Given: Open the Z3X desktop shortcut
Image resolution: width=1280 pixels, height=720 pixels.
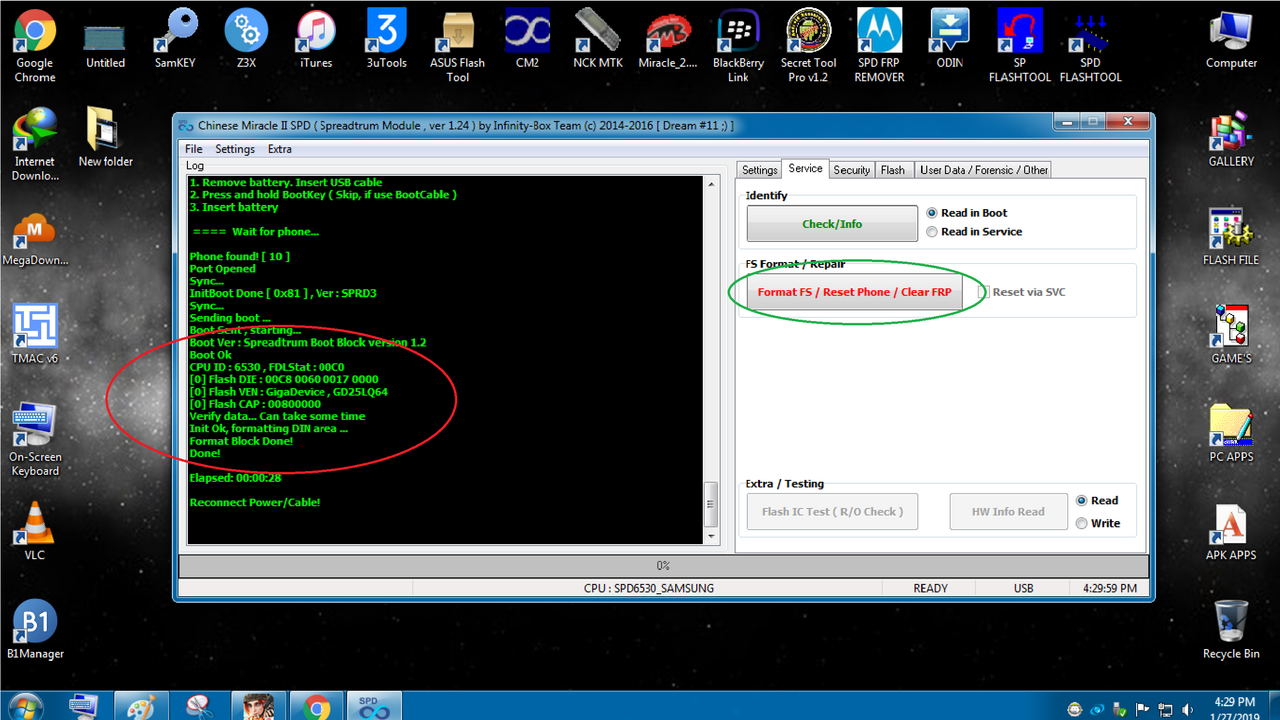Looking at the screenshot, I should 246,40.
